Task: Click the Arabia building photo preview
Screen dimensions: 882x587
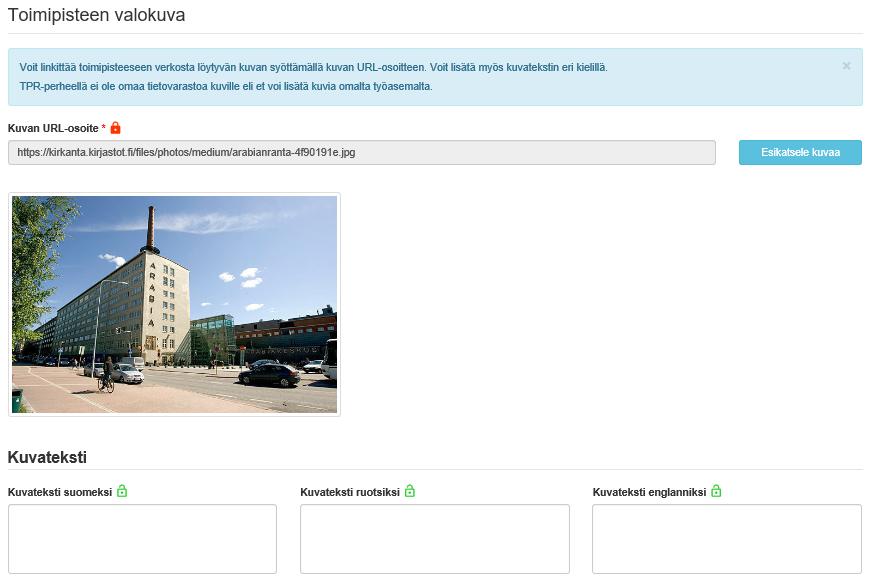Action: (174, 304)
